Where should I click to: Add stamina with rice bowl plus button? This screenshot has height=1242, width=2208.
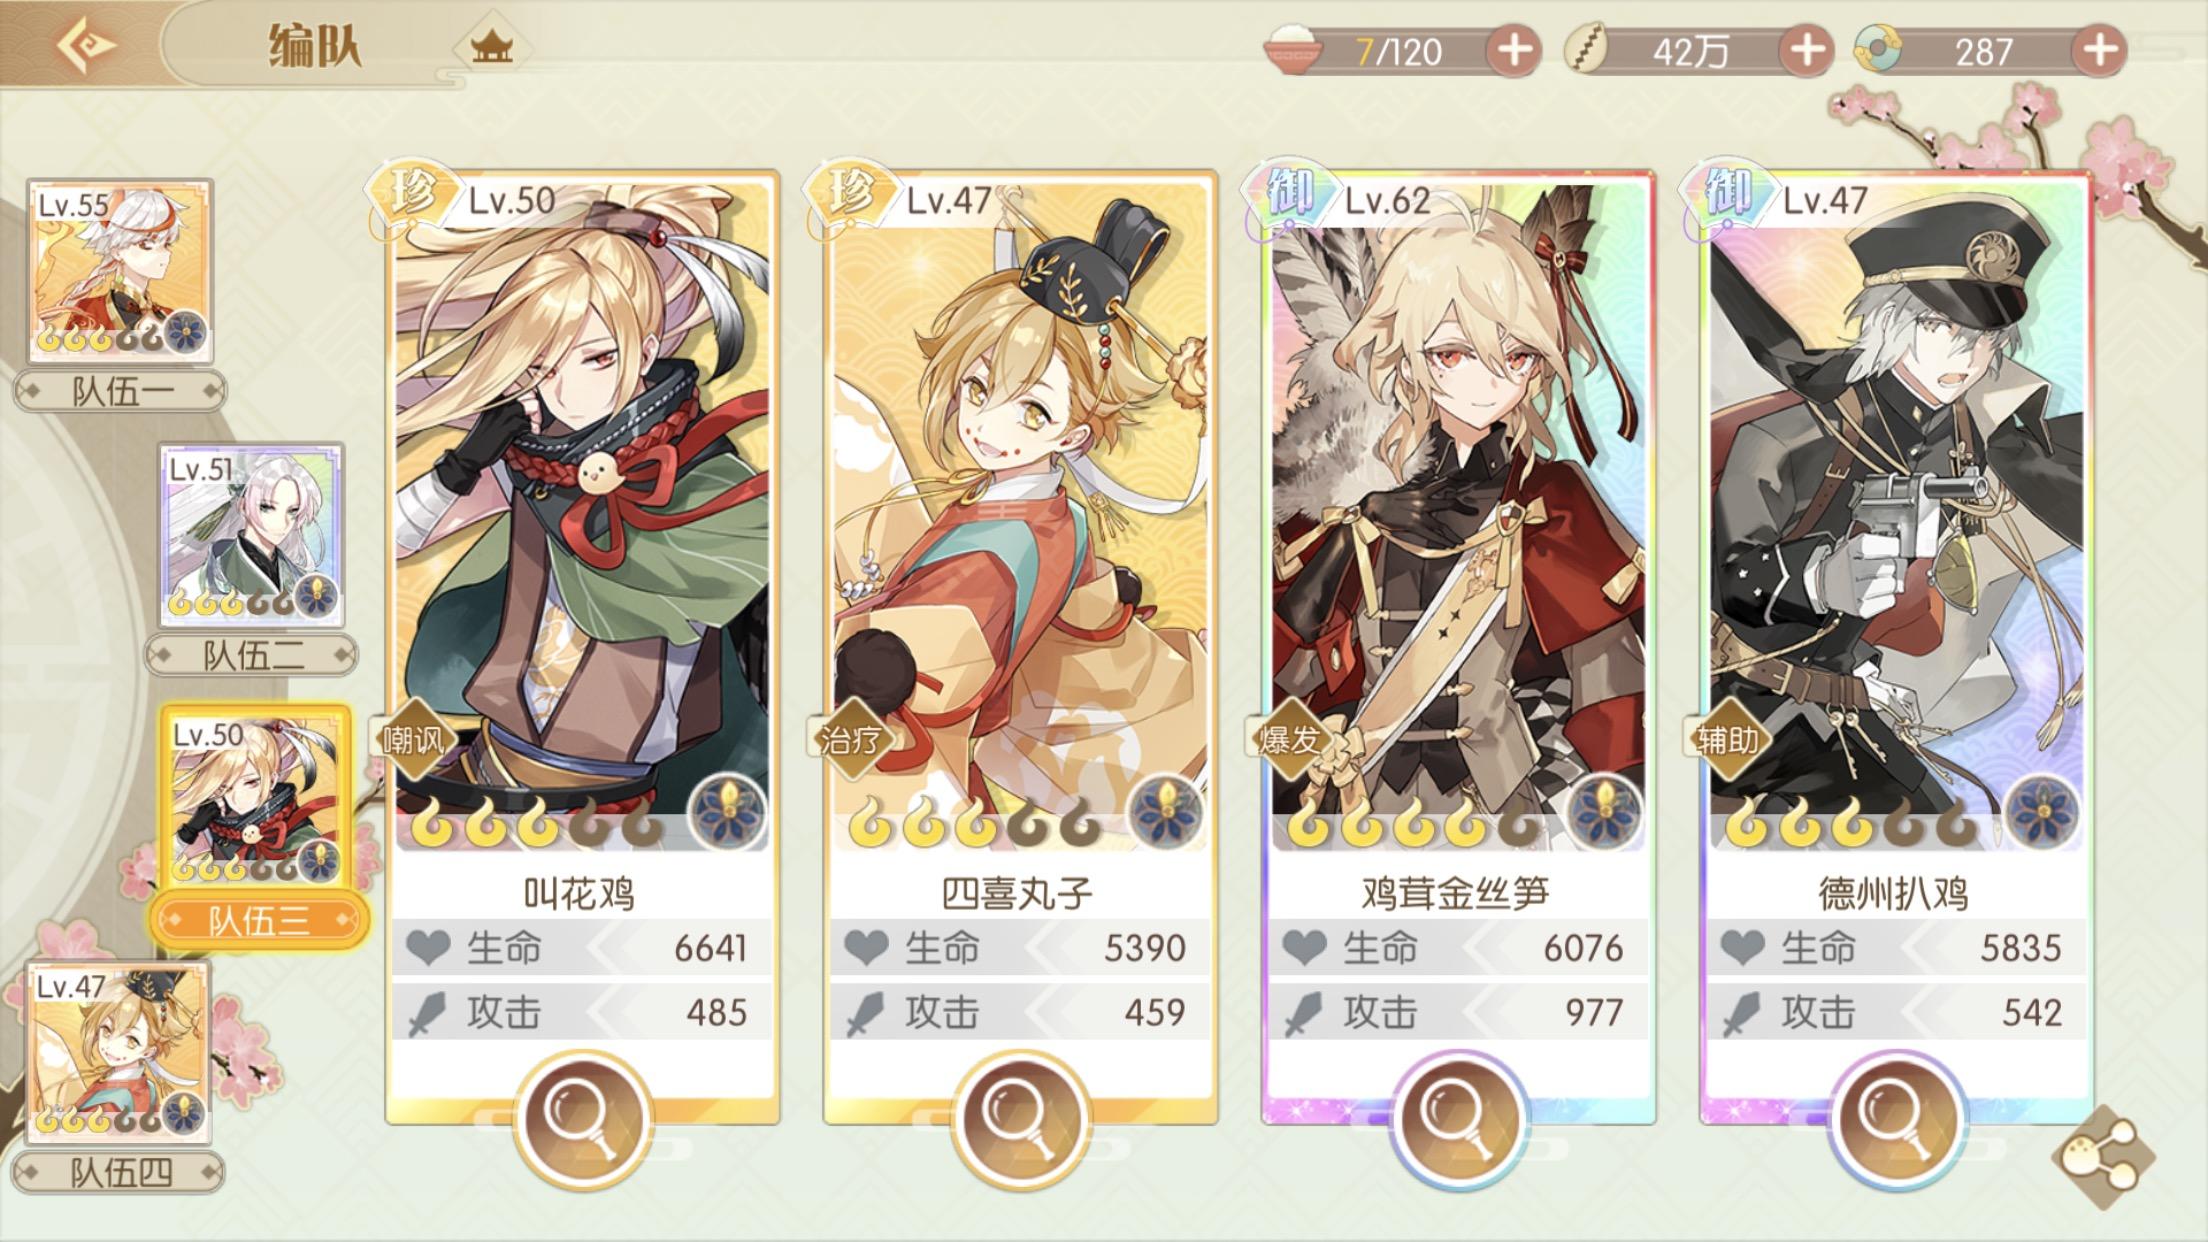1513,50
